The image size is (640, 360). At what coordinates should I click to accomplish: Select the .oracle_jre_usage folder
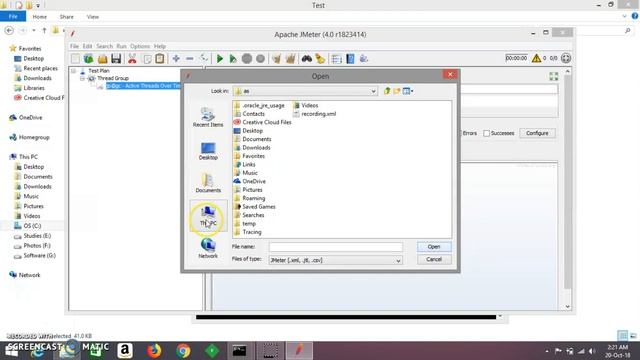click(x=259, y=105)
